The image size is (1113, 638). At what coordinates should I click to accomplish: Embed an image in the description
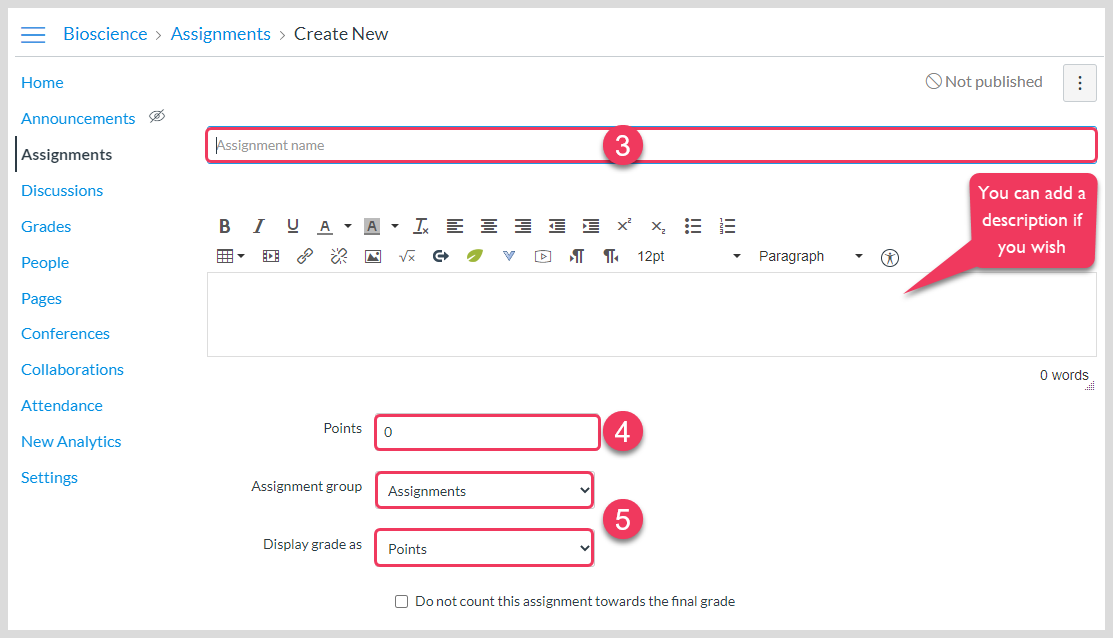pyautogui.click(x=373, y=256)
